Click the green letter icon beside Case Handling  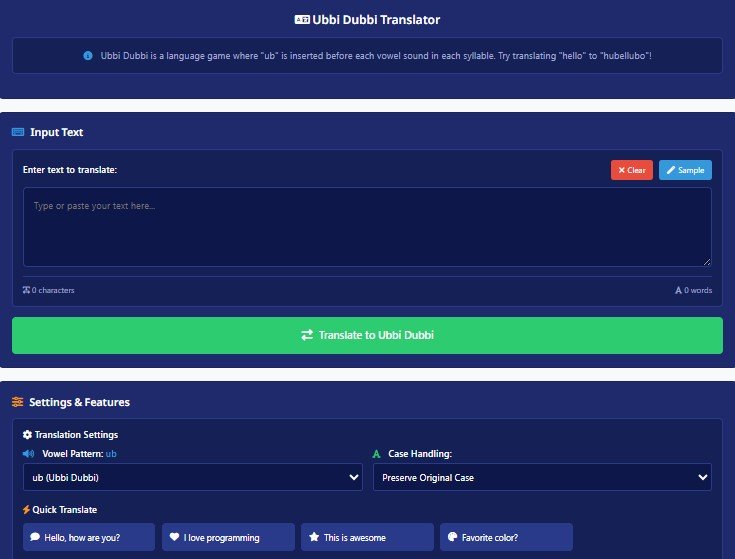point(376,454)
